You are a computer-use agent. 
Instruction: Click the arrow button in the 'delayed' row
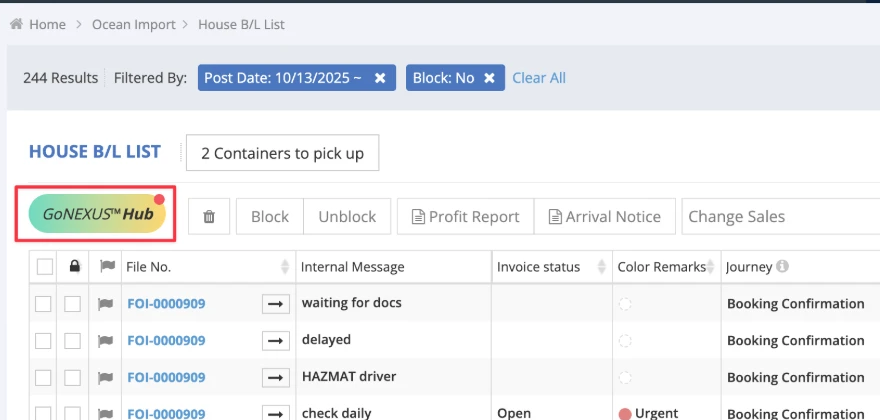(276, 341)
